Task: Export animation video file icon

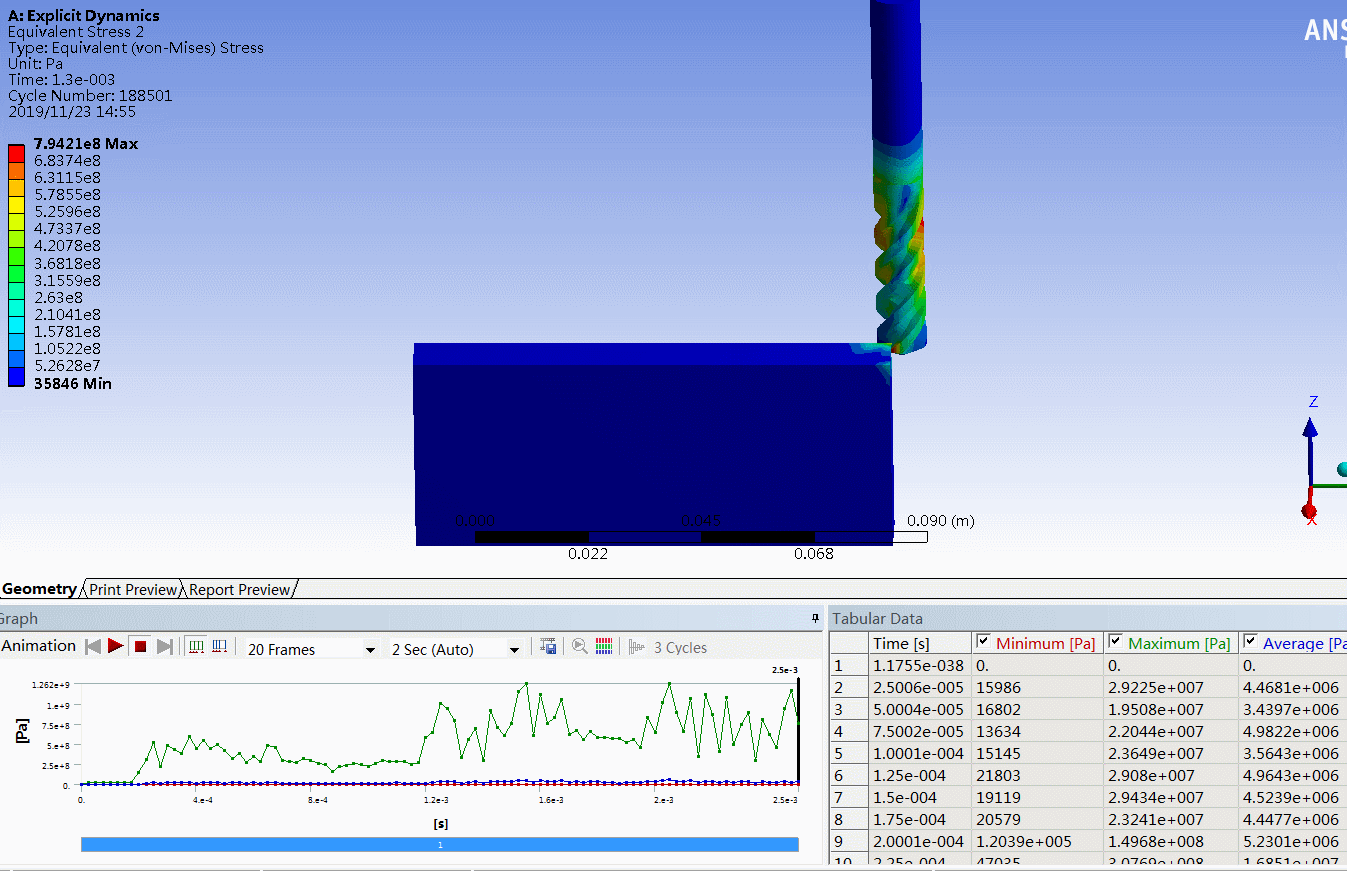Action: pyautogui.click(x=548, y=647)
